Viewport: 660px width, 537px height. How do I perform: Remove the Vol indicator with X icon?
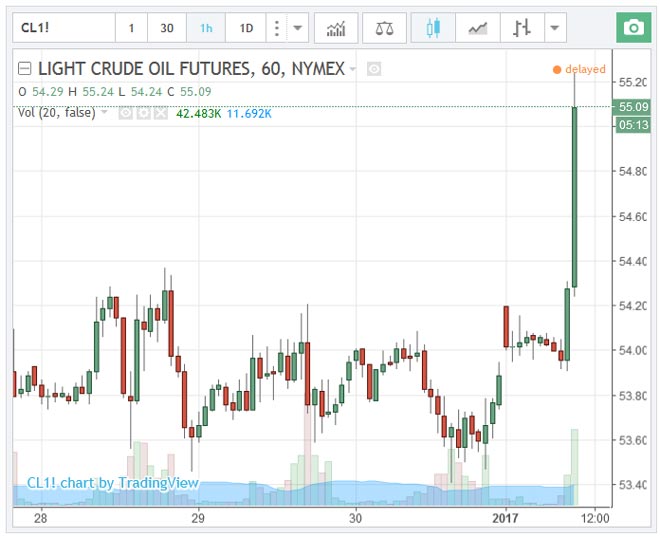click(x=161, y=113)
